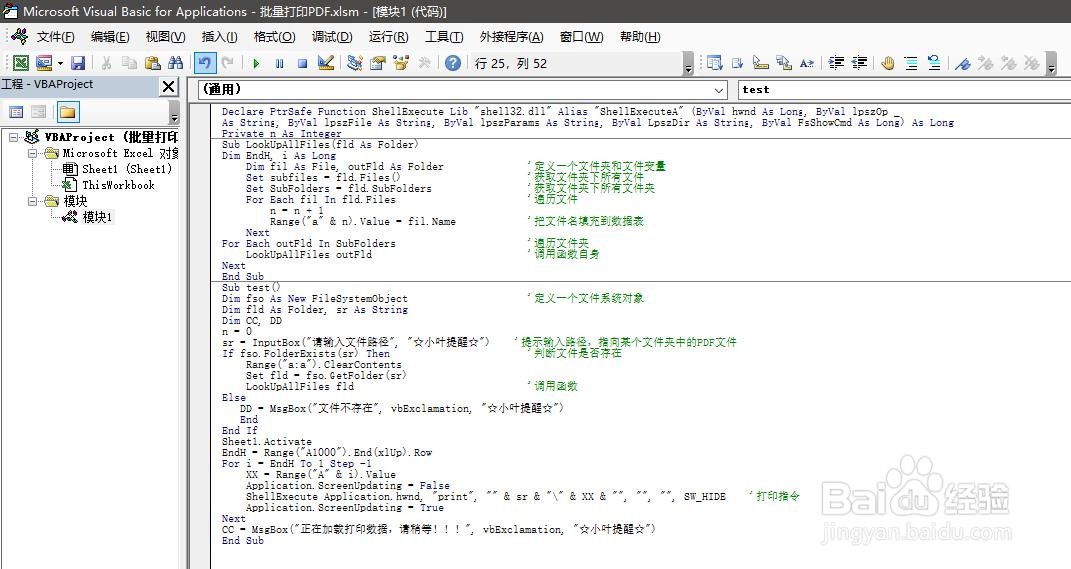This screenshot has width=1071, height=569.
Task: Click the Reset stop icon
Action: [303, 63]
